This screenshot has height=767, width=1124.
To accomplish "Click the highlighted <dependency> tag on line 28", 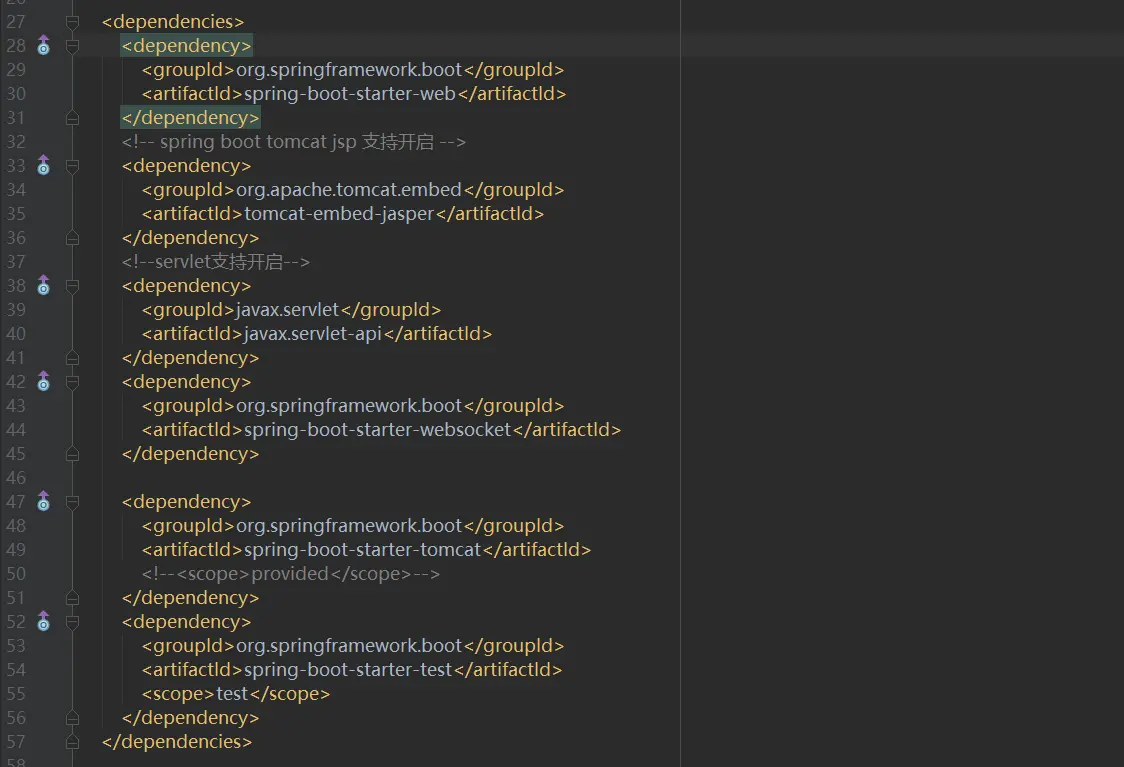I will pos(186,46).
